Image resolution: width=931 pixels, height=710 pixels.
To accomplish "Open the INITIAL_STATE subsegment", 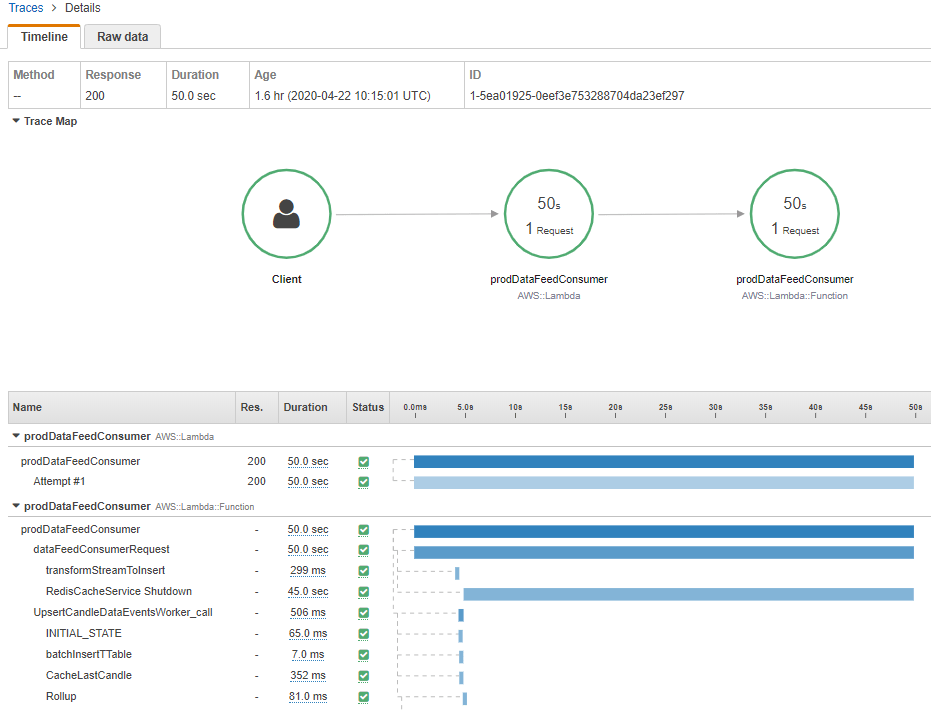I will 84,633.
